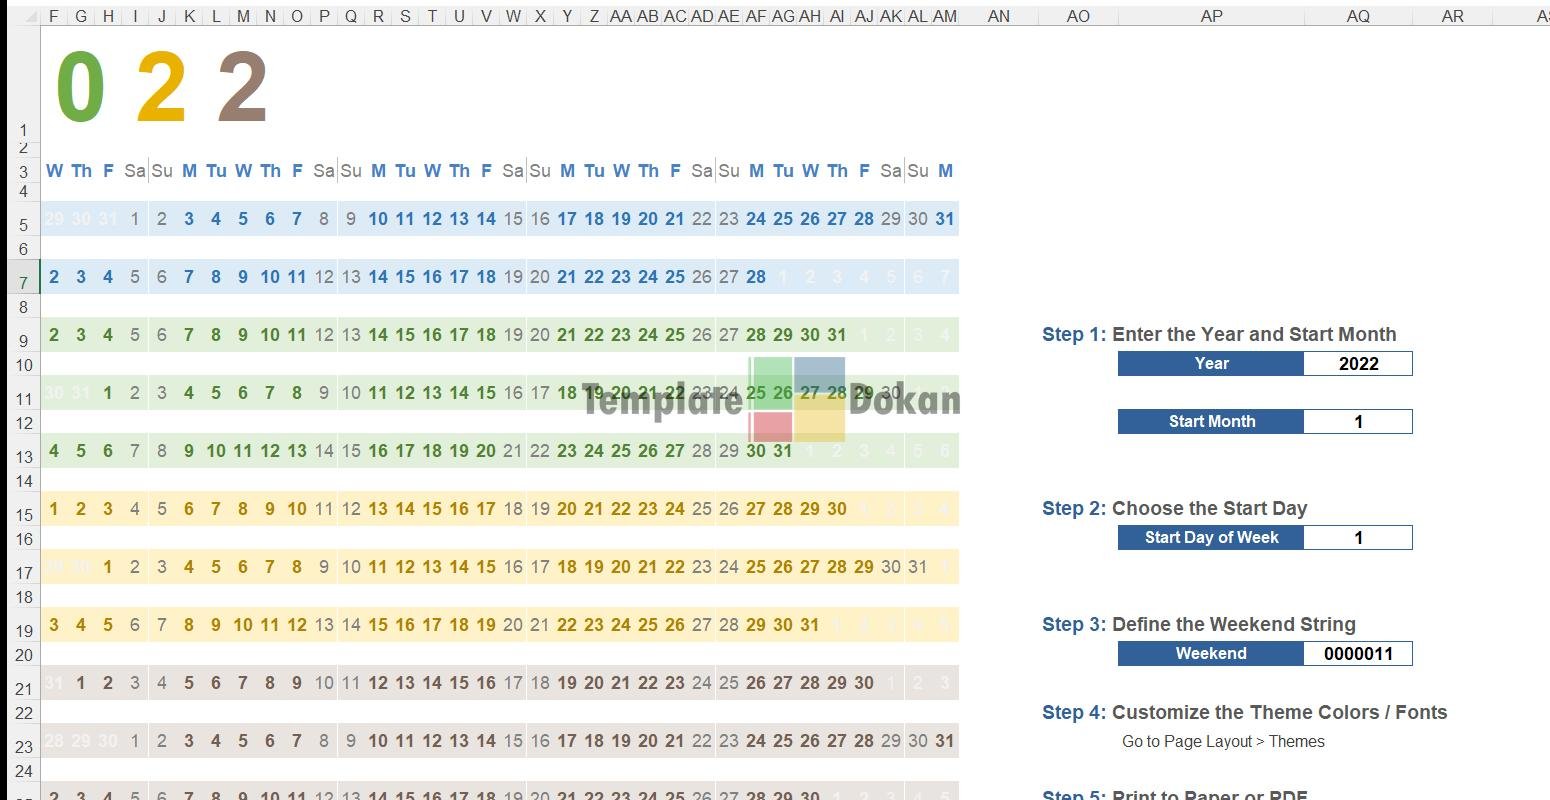Select column header AR
1550x800 pixels.
[1452, 16]
